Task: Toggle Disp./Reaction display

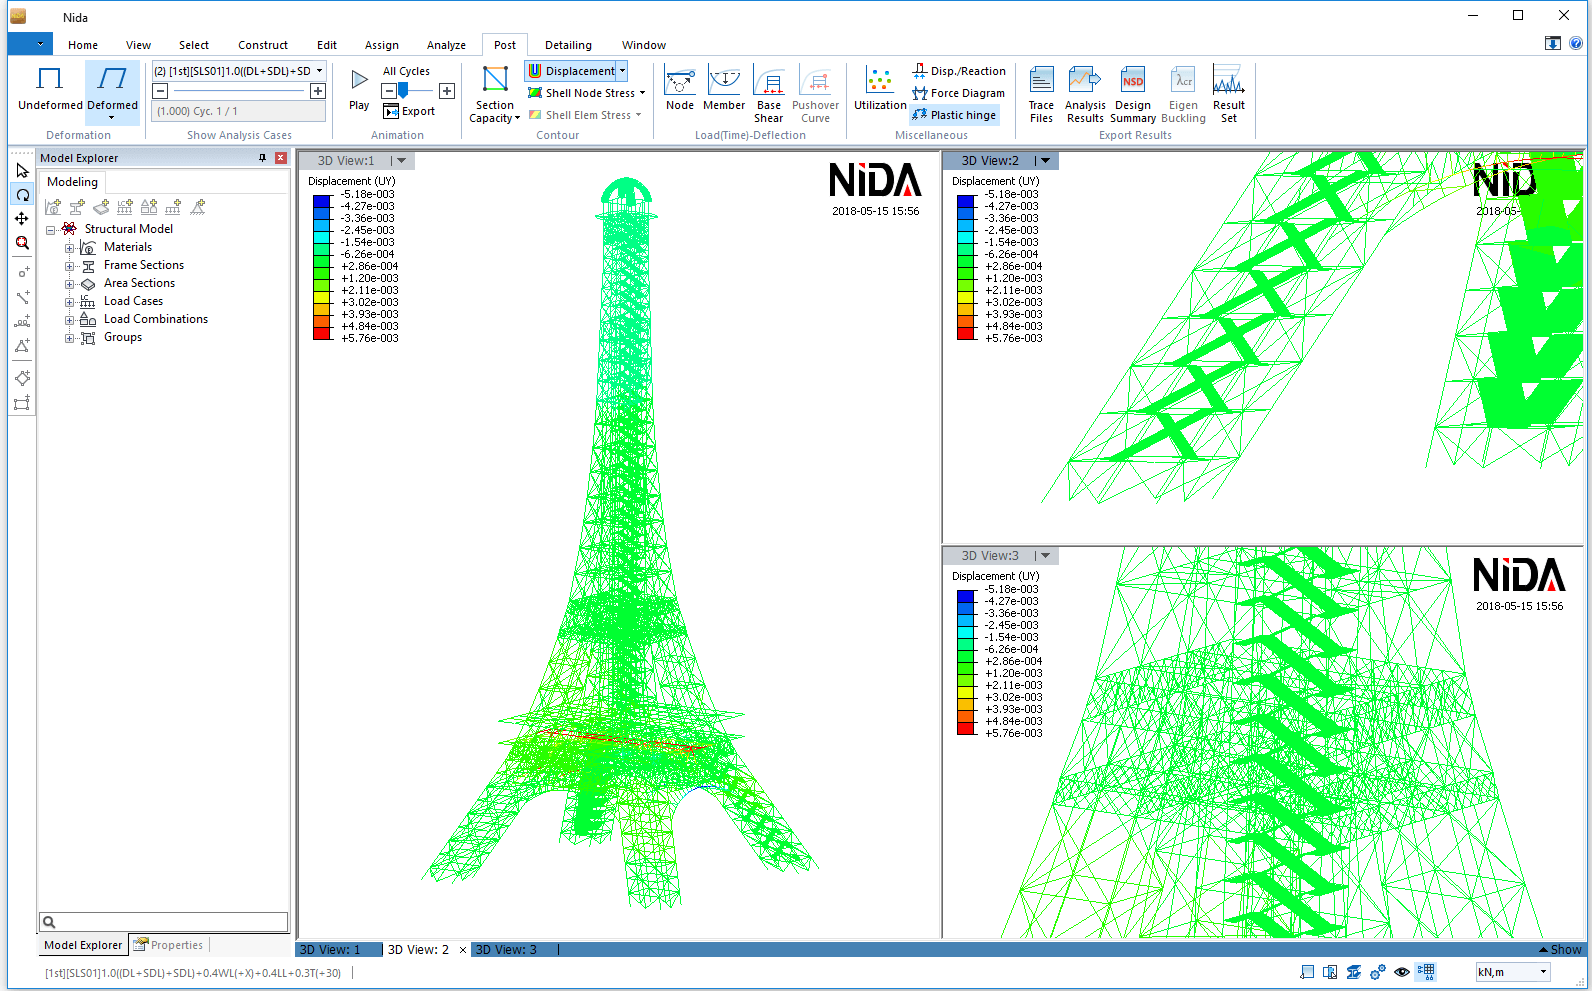Action: coord(959,71)
